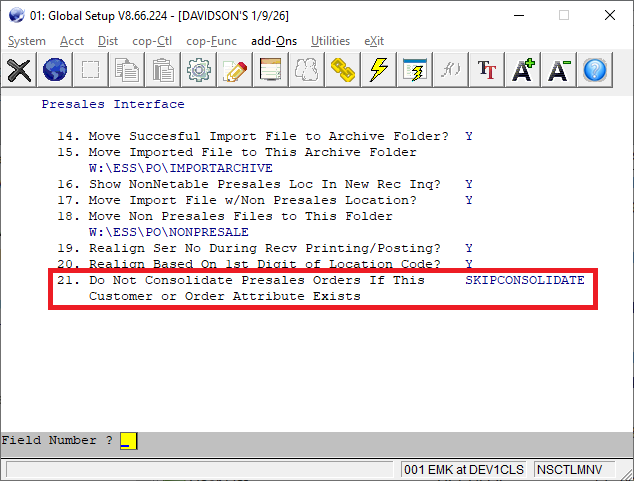The height and width of the screenshot is (481, 634).
Task: Click the eXit menu item
Action: [x=375, y=41]
